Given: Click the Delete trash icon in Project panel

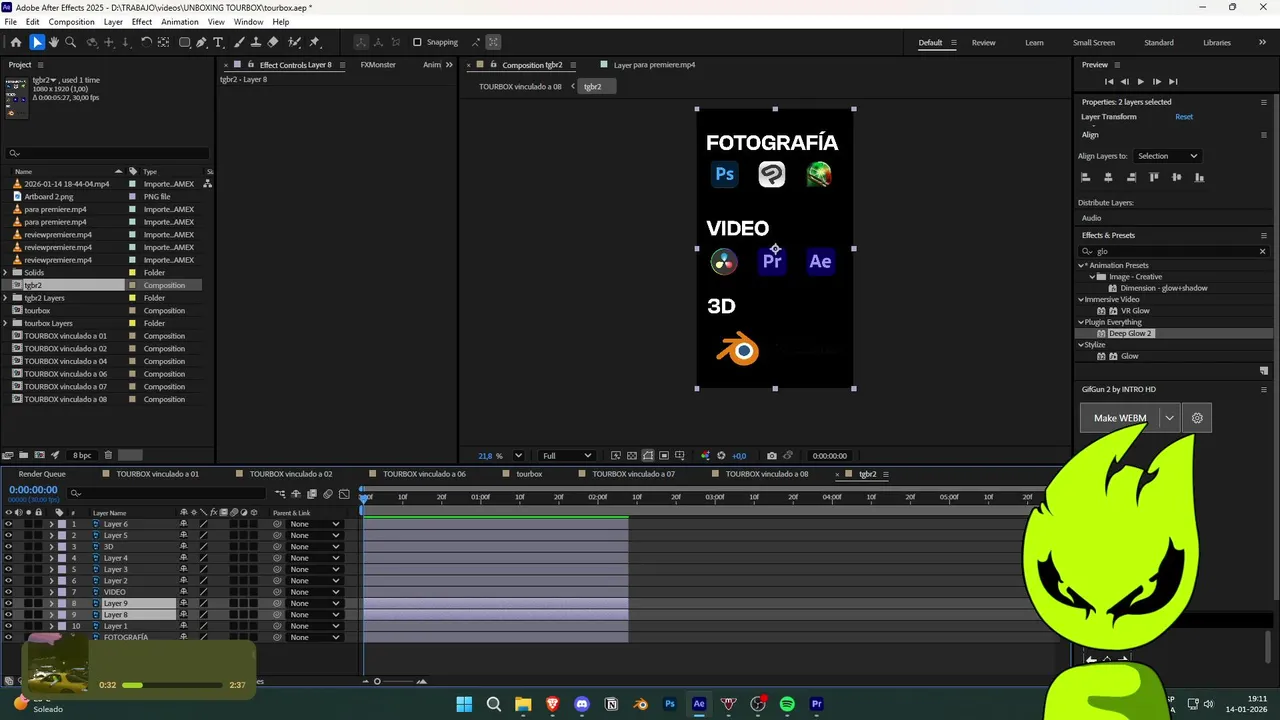Looking at the screenshot, I should (x=108, y=455).
